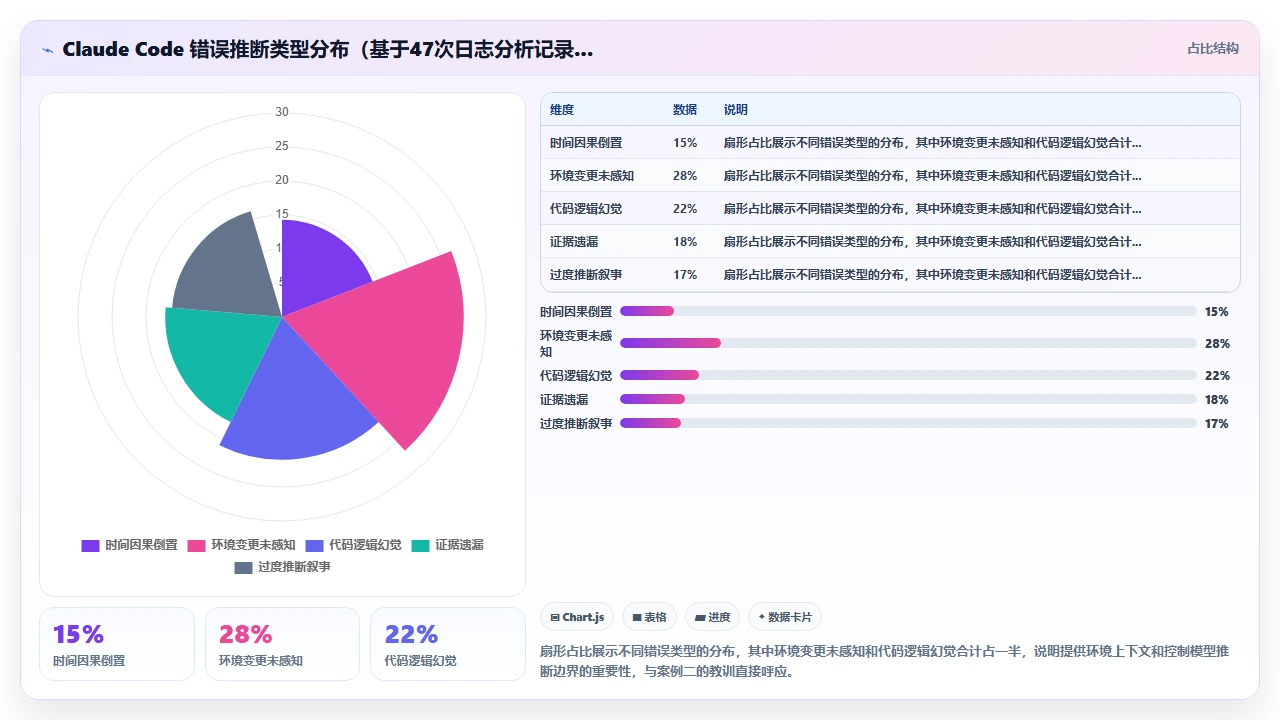Screen dimensions: 1280x720
Task: Click the 进度 tag
Action: pyautogui.click(x=713, y=617)
